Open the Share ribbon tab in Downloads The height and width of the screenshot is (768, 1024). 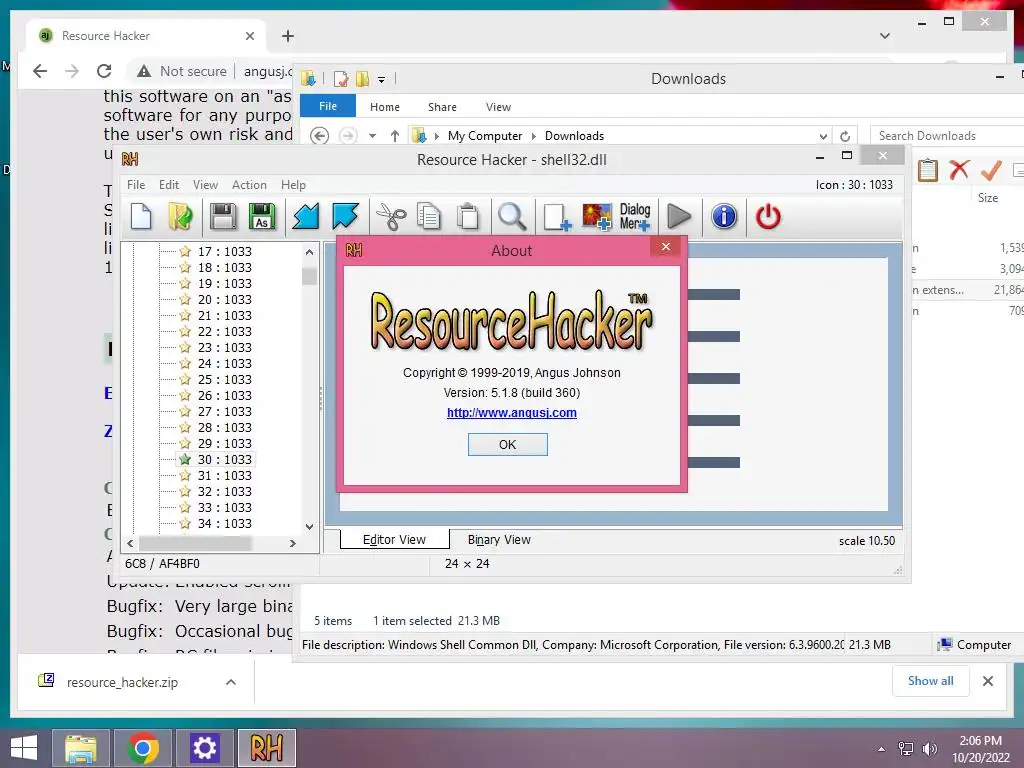[442, 107]
